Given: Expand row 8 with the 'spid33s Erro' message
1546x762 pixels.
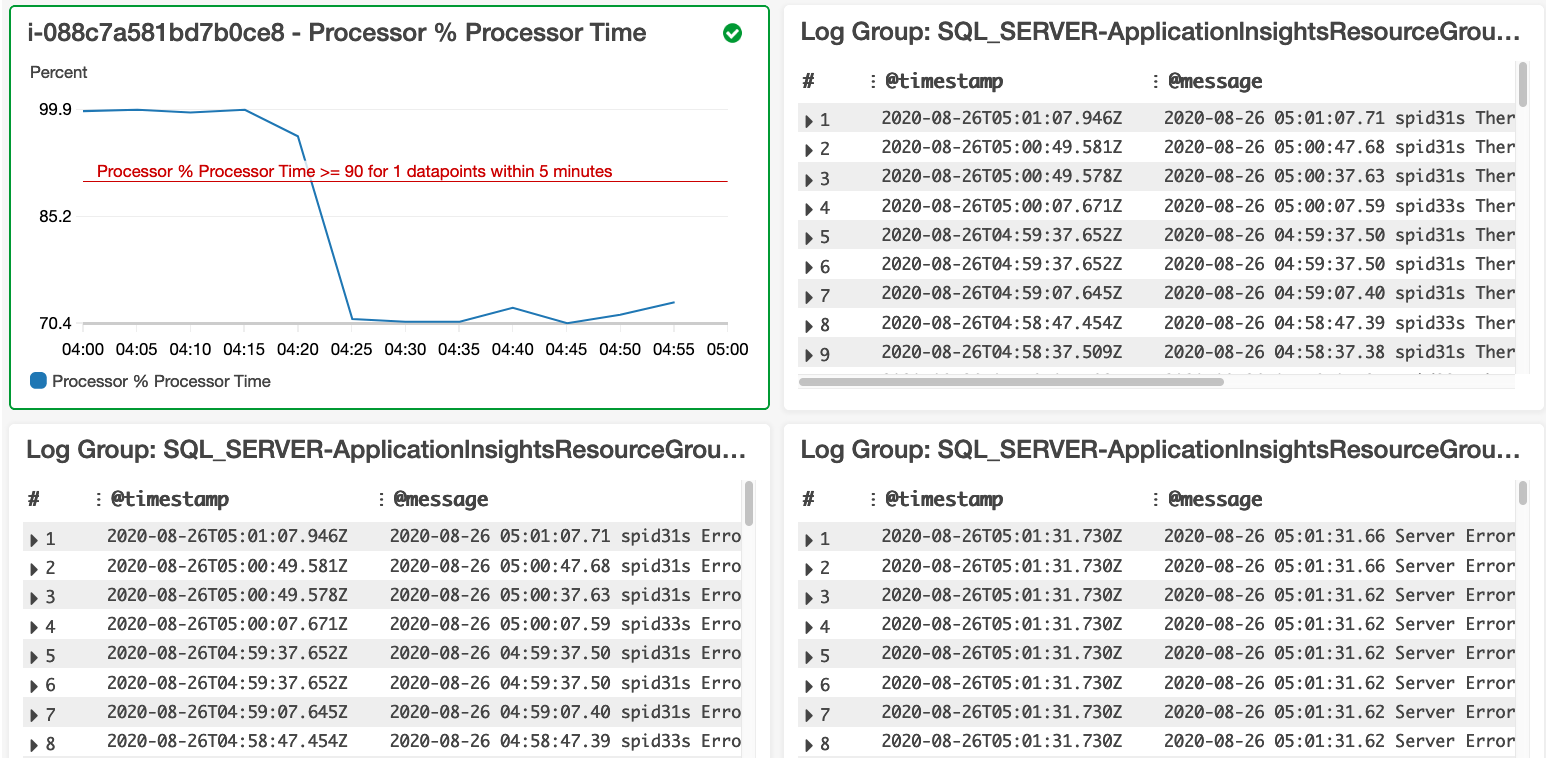Looking at the screenshot, I should [35, 744].
